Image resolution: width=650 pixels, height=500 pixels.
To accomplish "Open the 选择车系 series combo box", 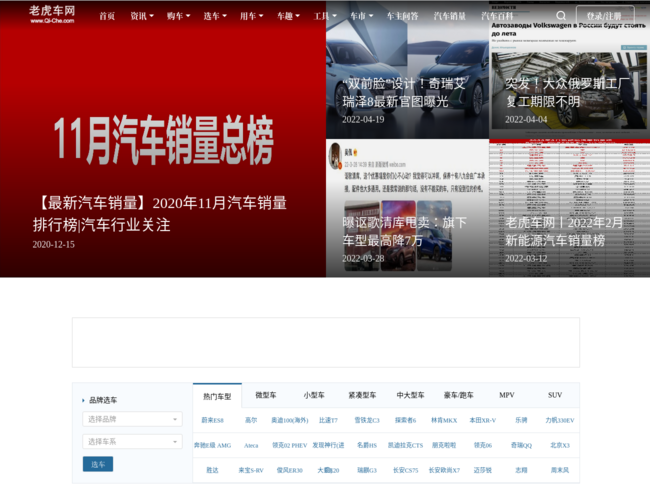I will [132, 441].
